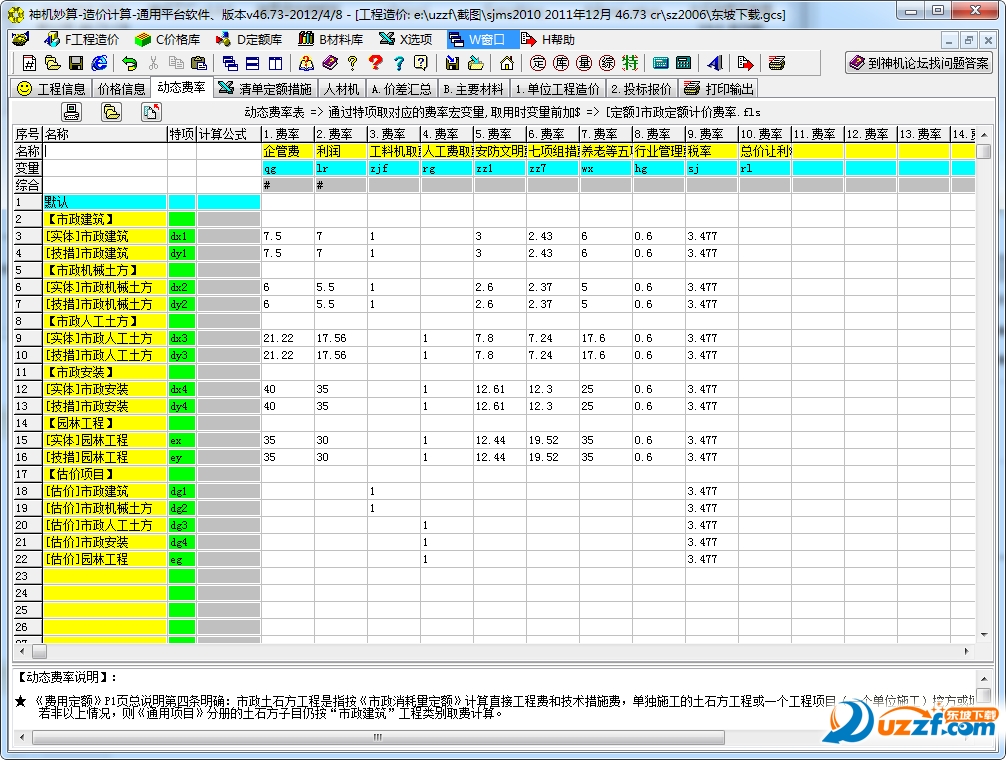
Task: Click the 到神机论坛找问题答案 button
Action: pyautogui.click(x=919, y=63)
